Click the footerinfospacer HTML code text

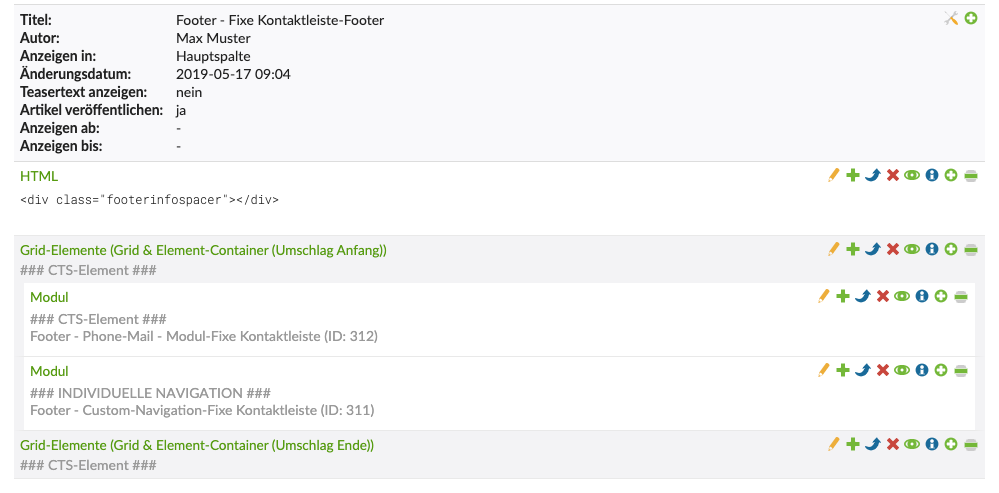pyautogui.click(x=149, y=199)
